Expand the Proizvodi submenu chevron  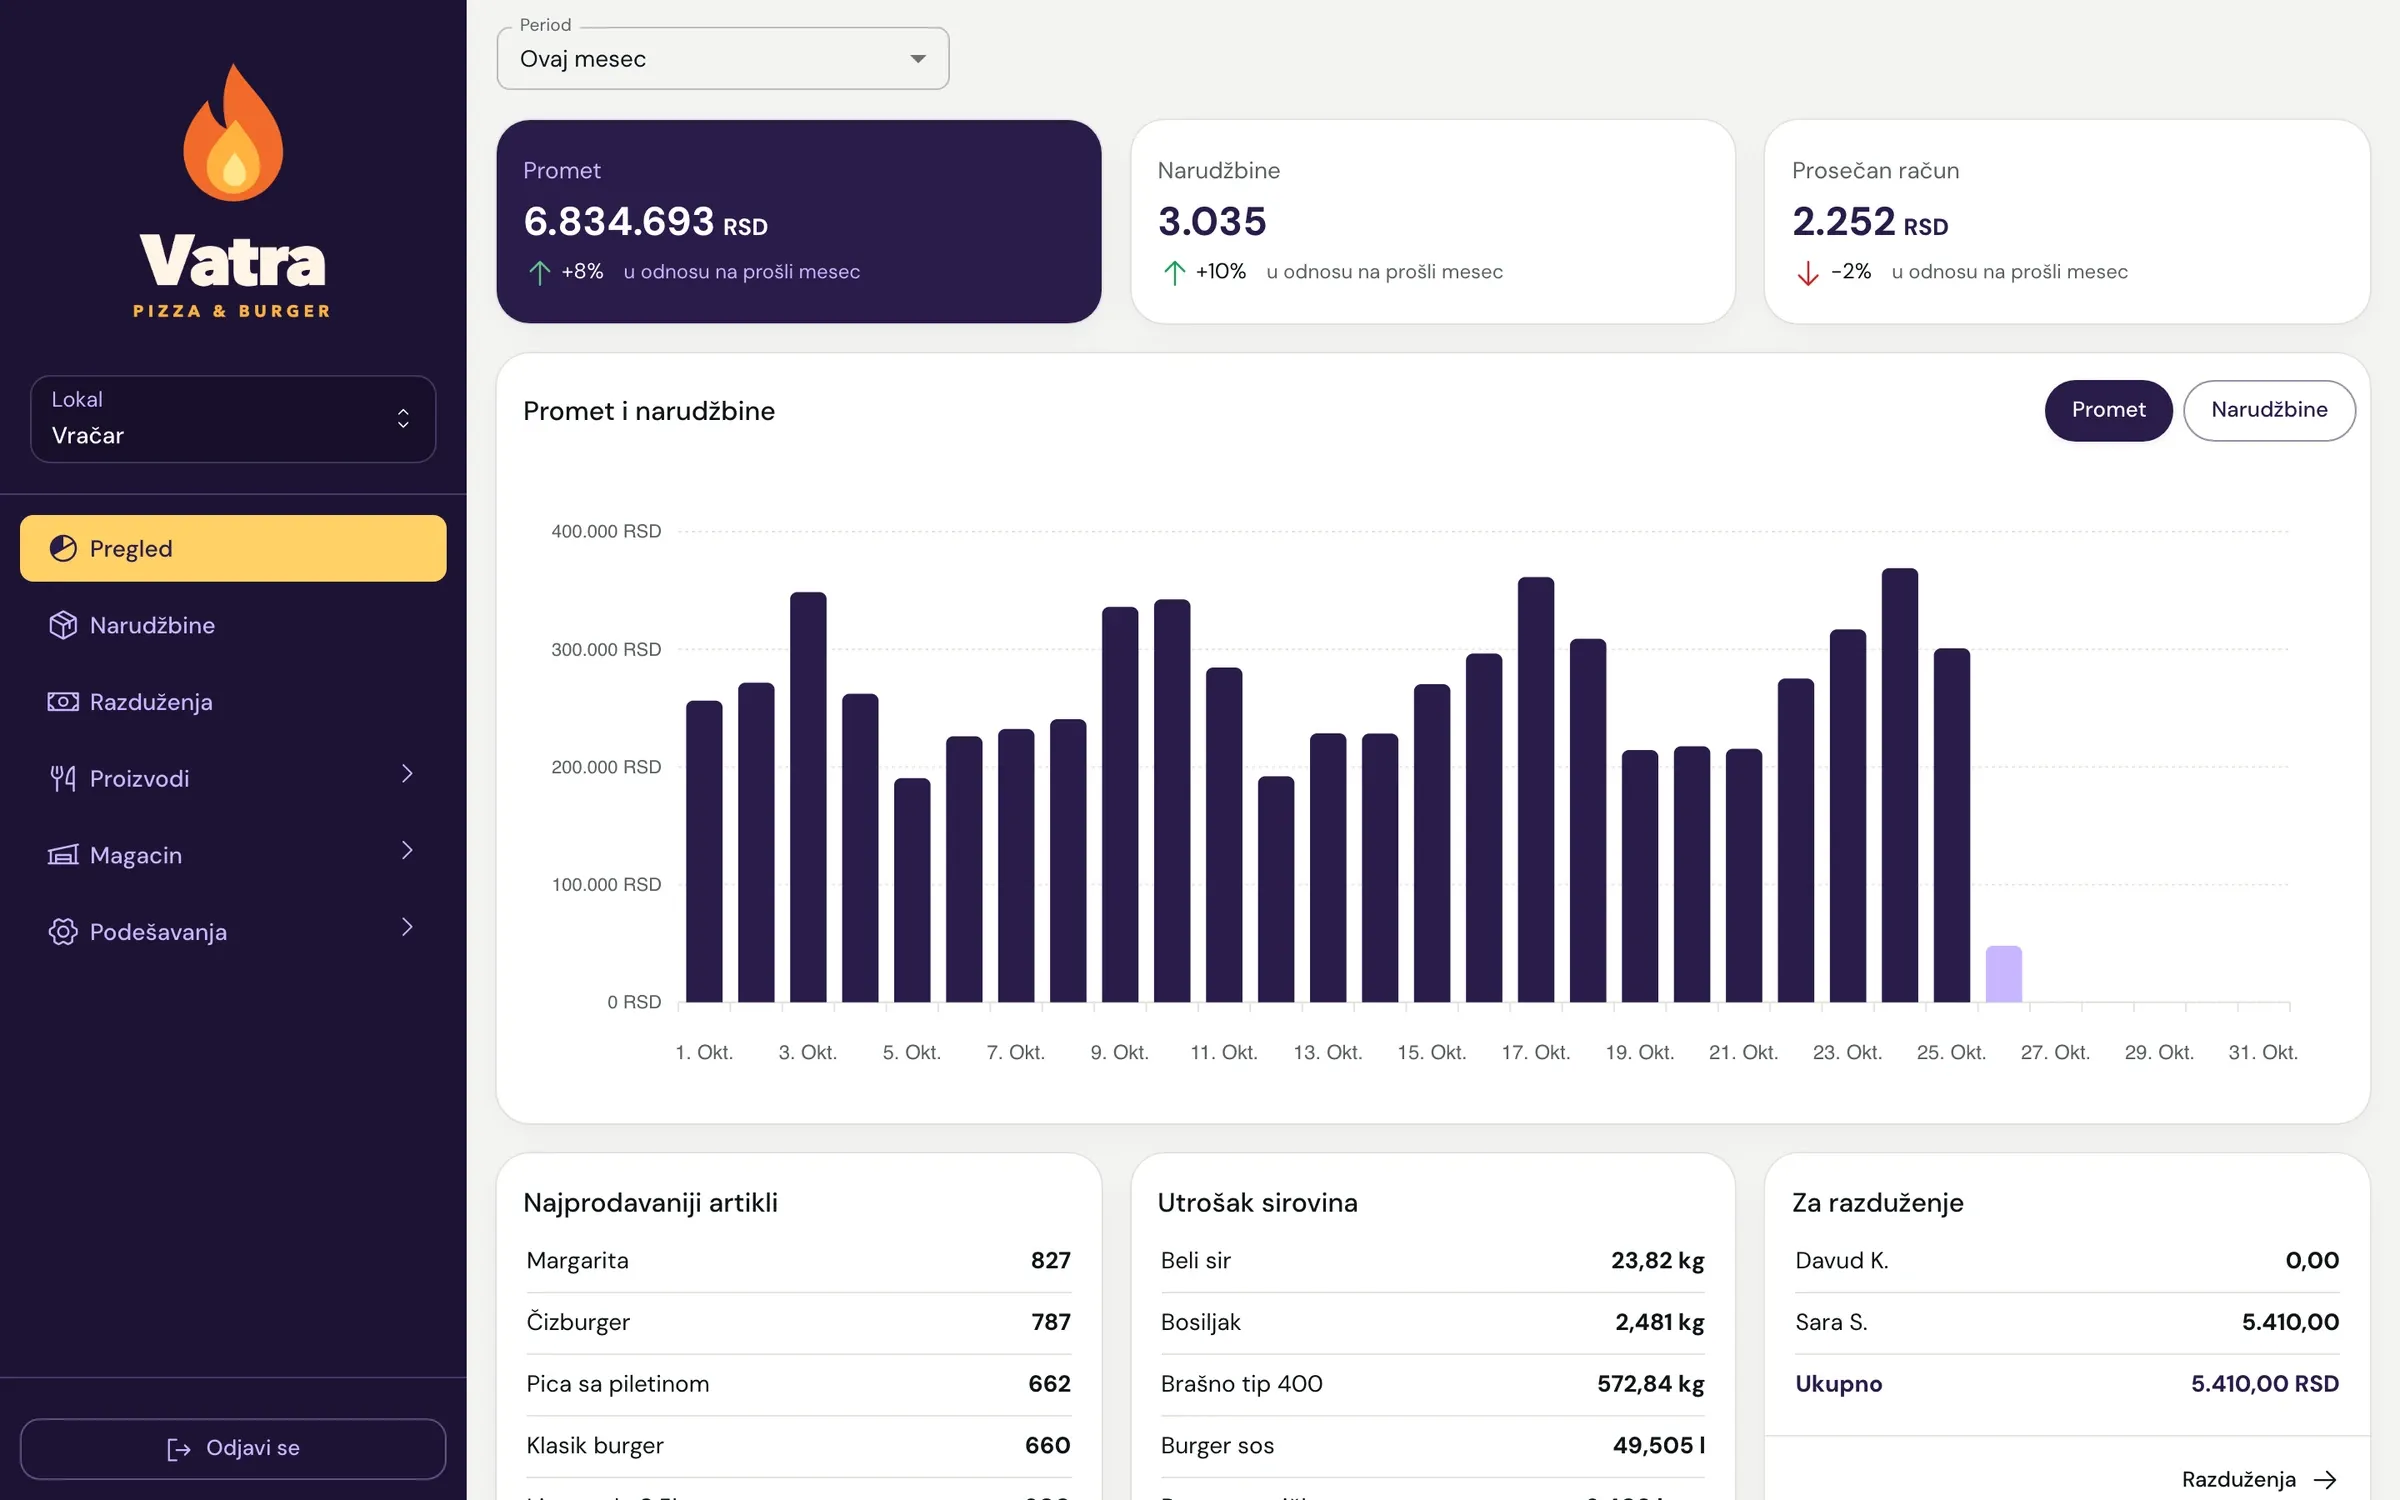407,774
